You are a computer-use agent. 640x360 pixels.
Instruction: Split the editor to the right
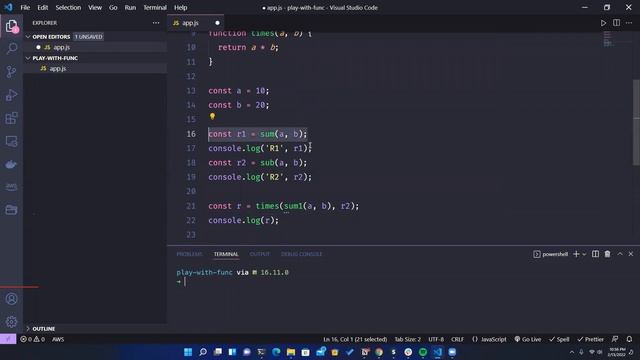616,23
